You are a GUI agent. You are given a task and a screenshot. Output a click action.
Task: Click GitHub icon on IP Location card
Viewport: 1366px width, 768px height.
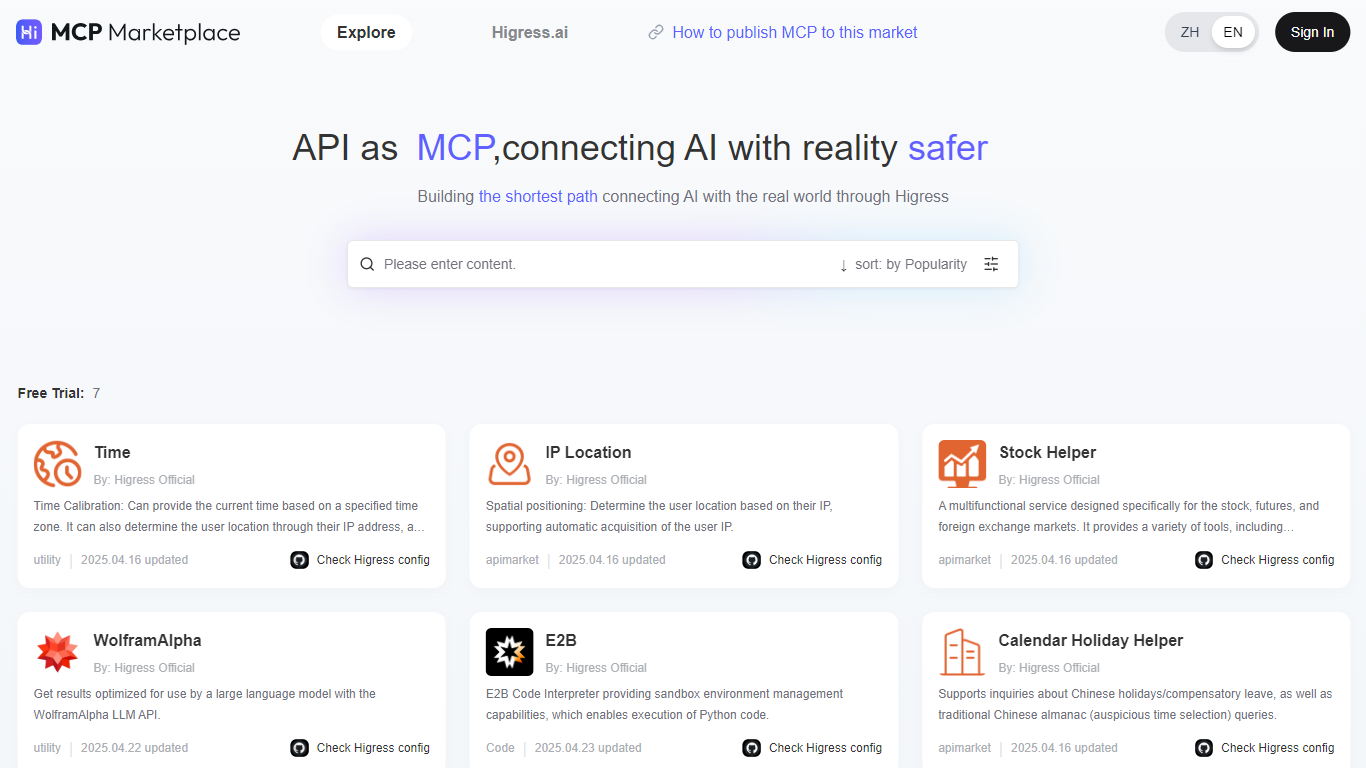click(751, 560)
